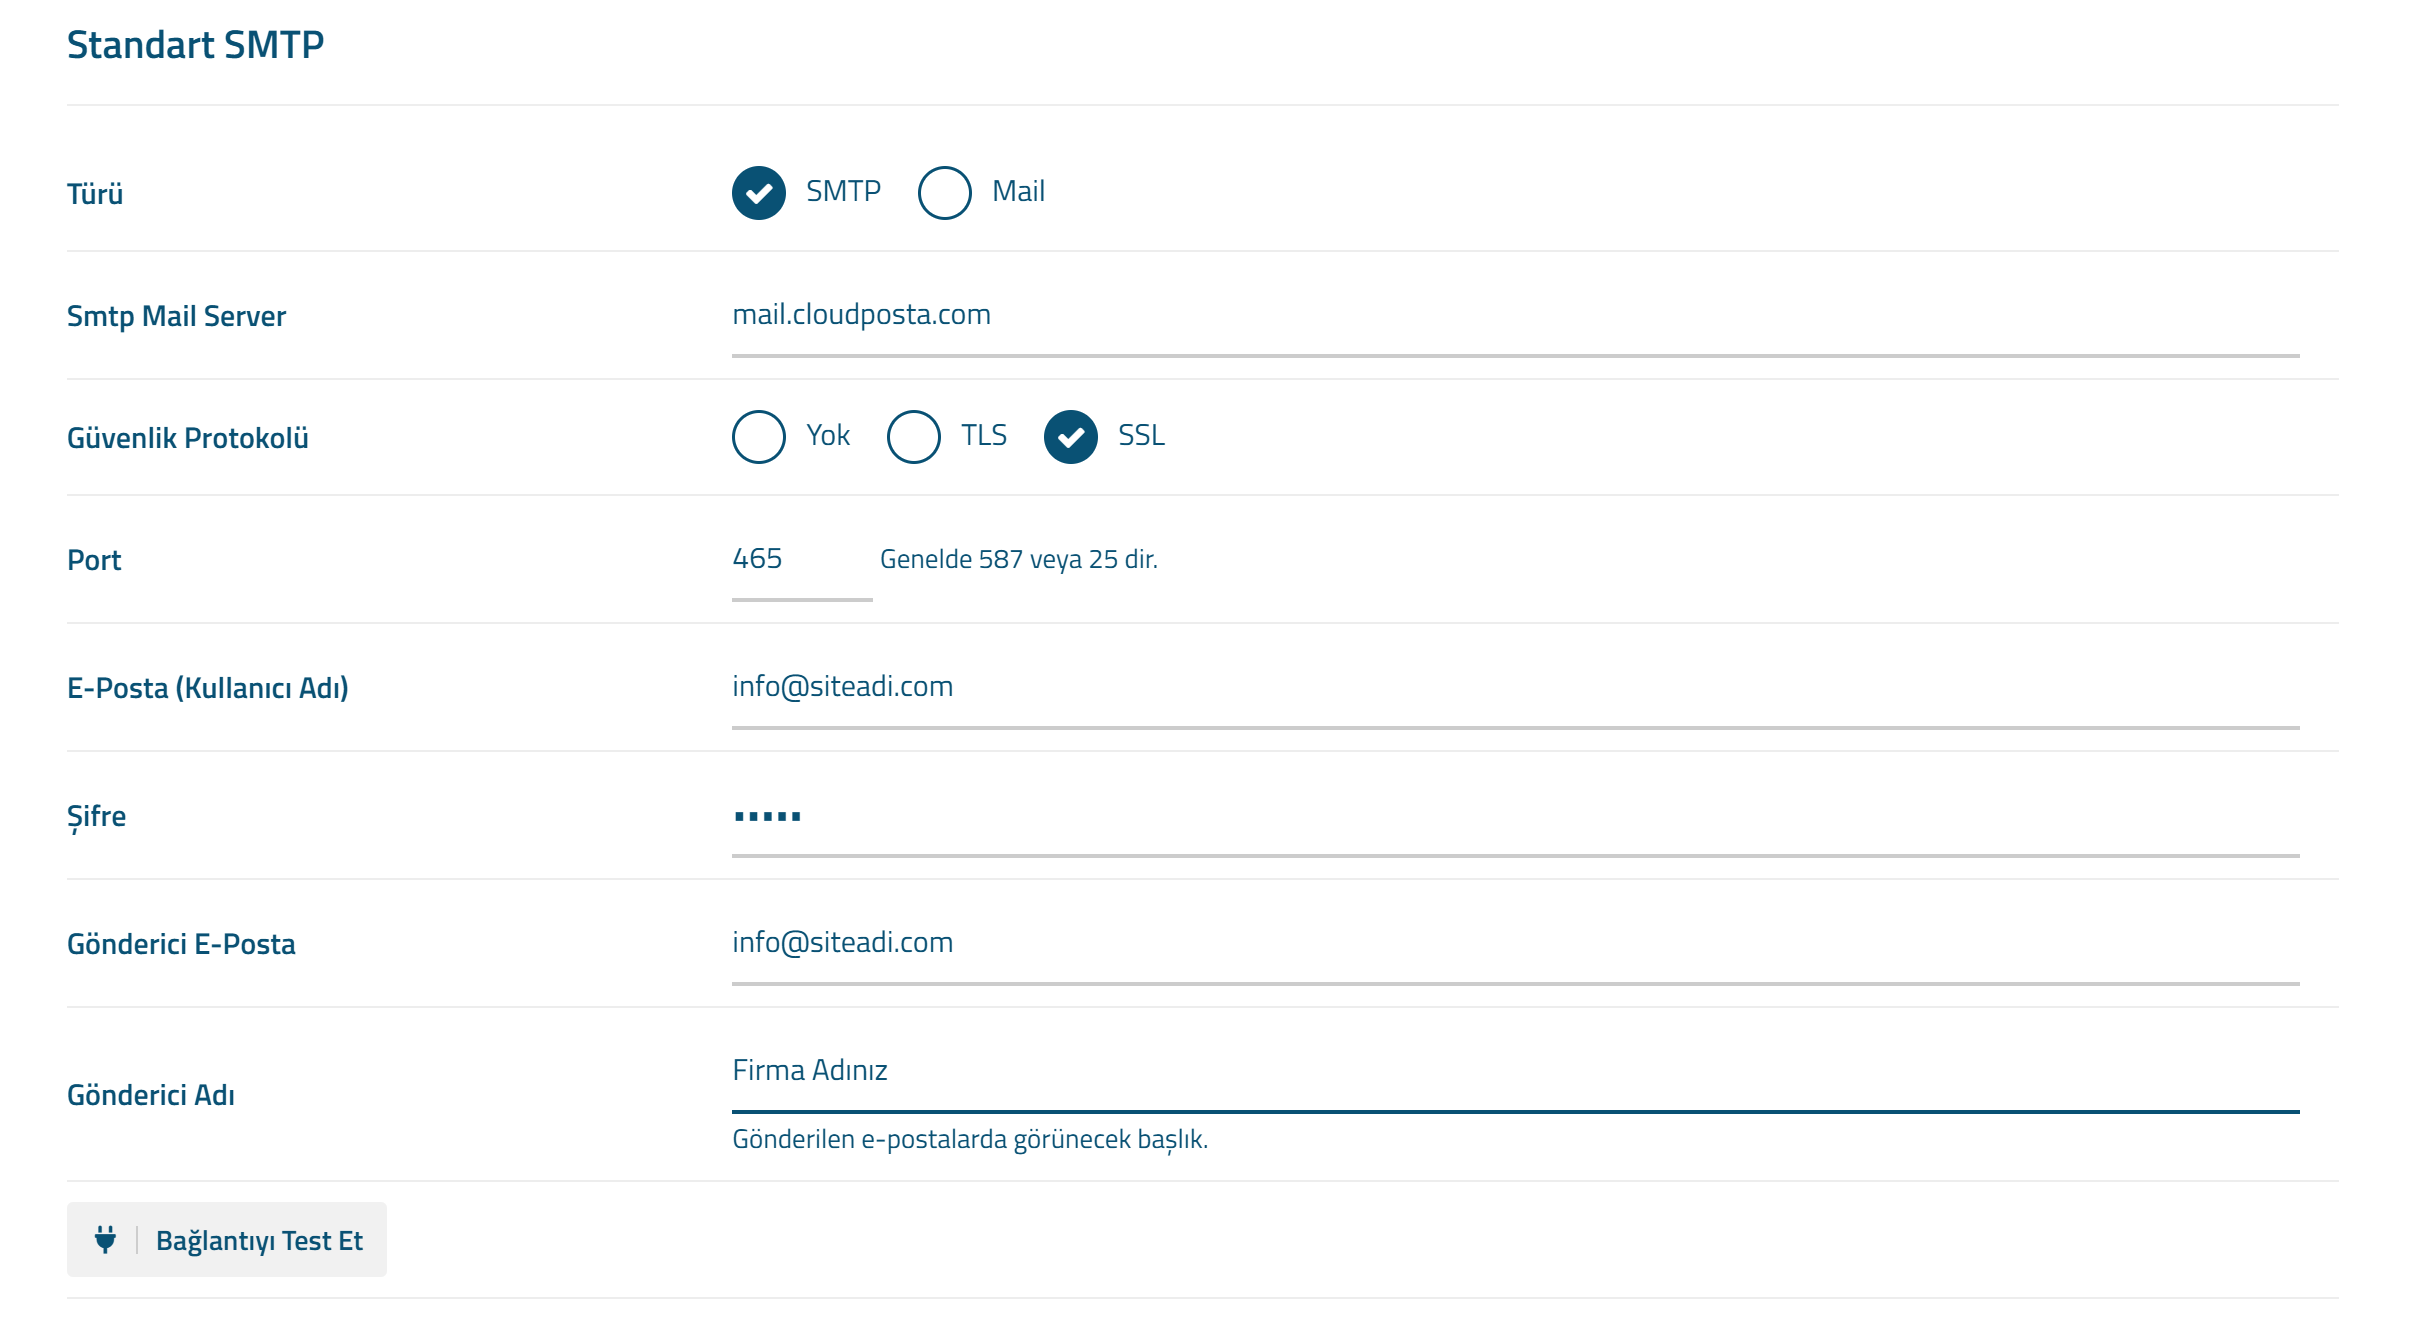Select the Mail type option
Image resolution: width=2412 pixels, height=1319 pixels.
coord(943,192)
